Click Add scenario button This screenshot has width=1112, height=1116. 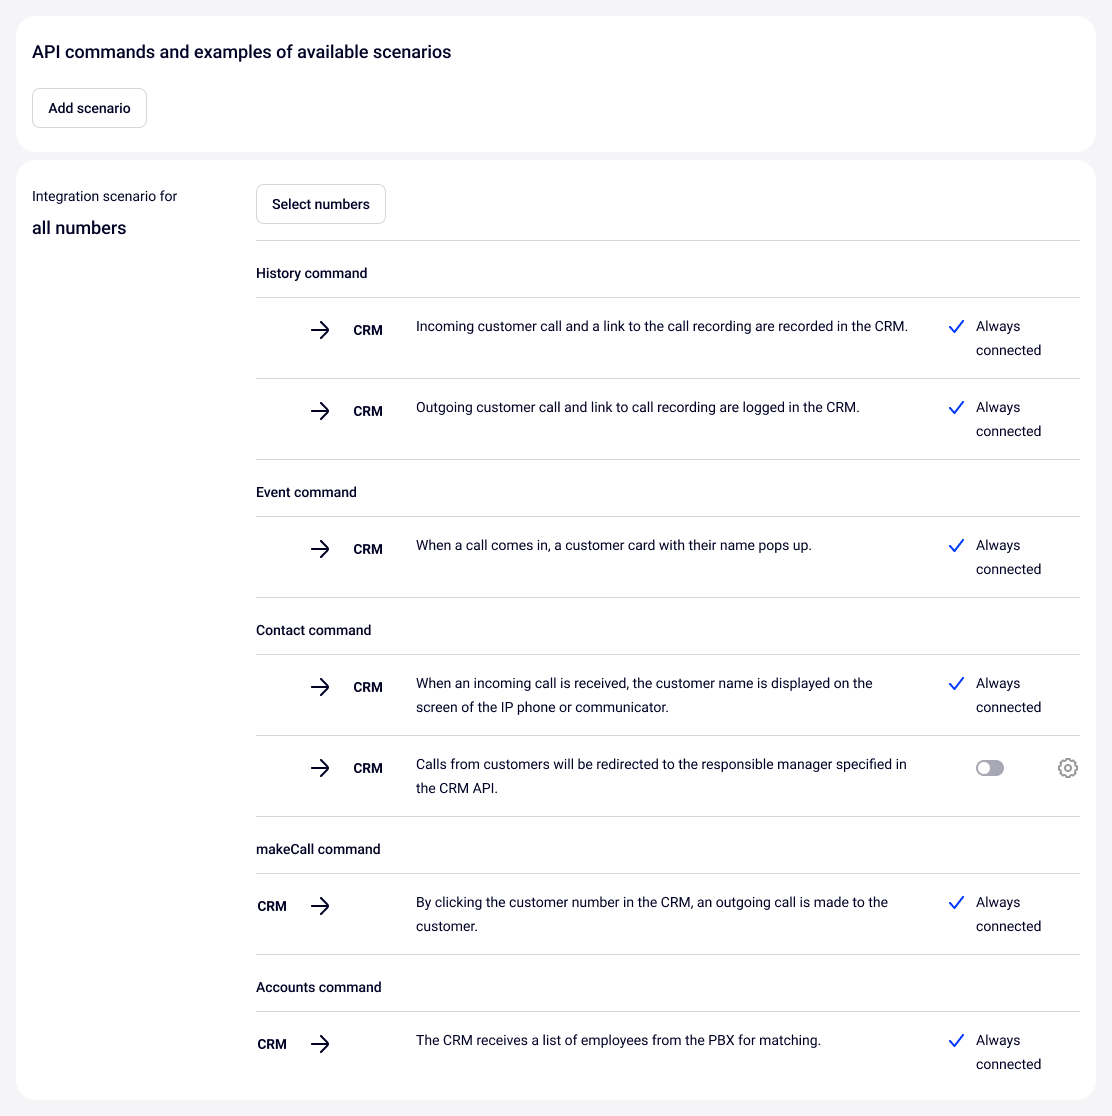tap(90, 108)
